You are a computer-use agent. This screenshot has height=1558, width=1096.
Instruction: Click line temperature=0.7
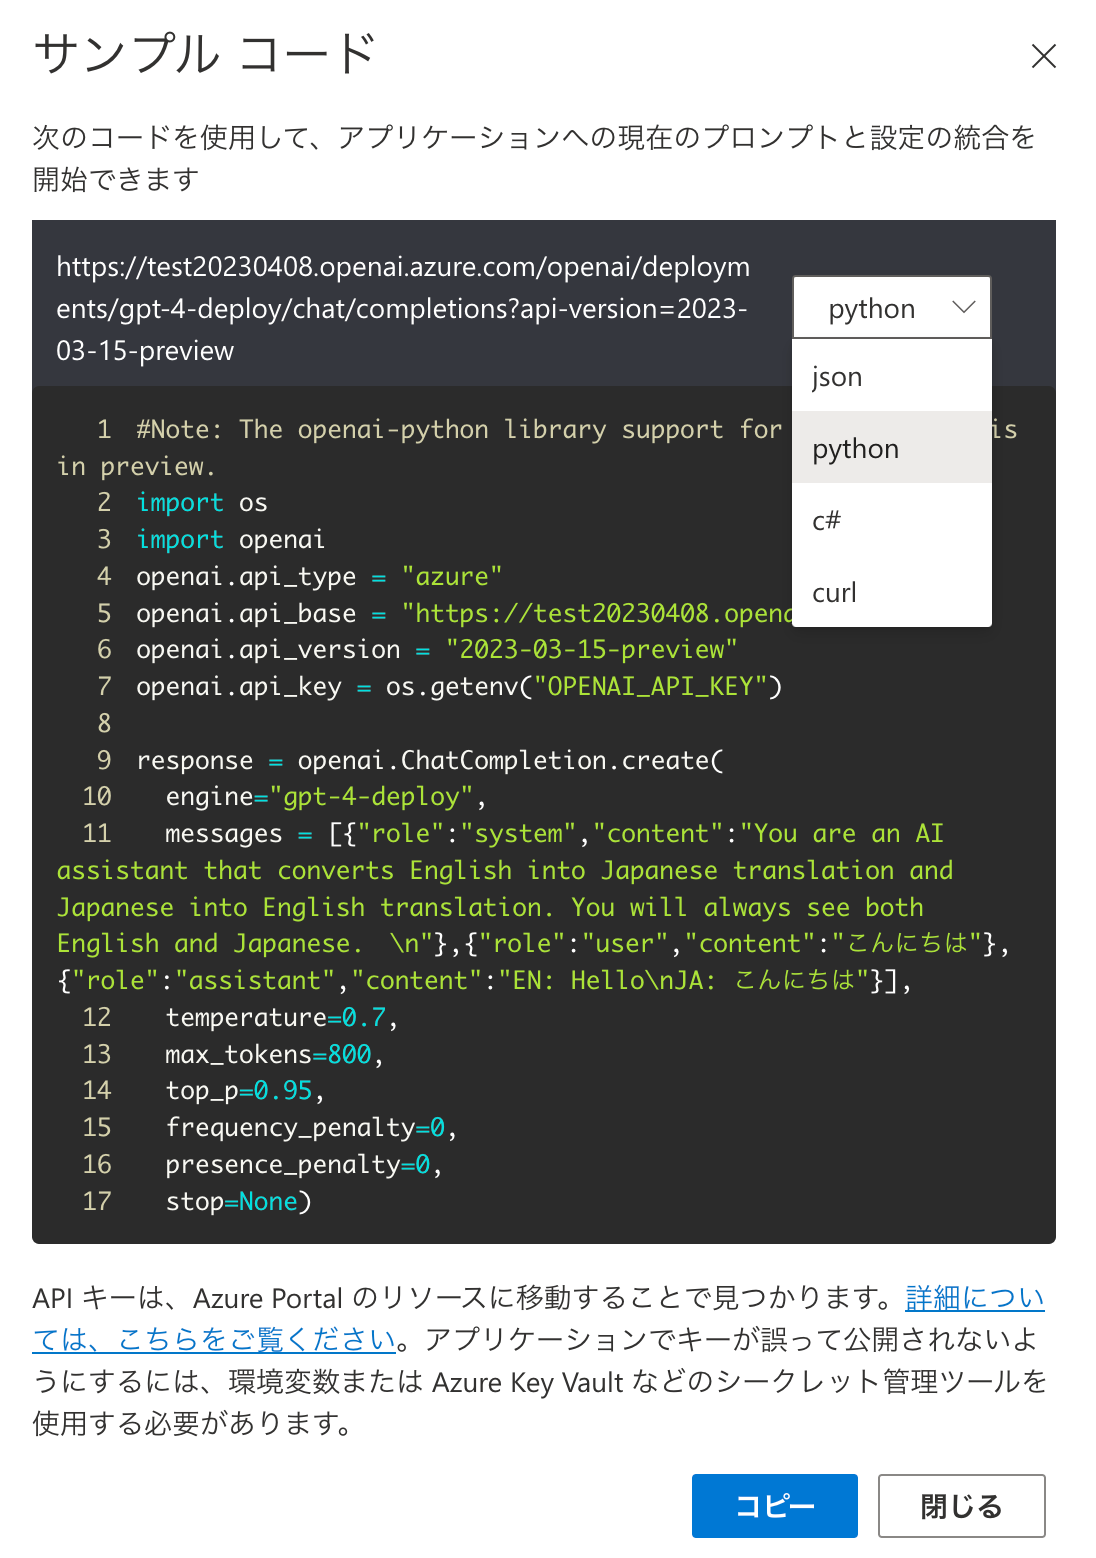coord(282,1018)
